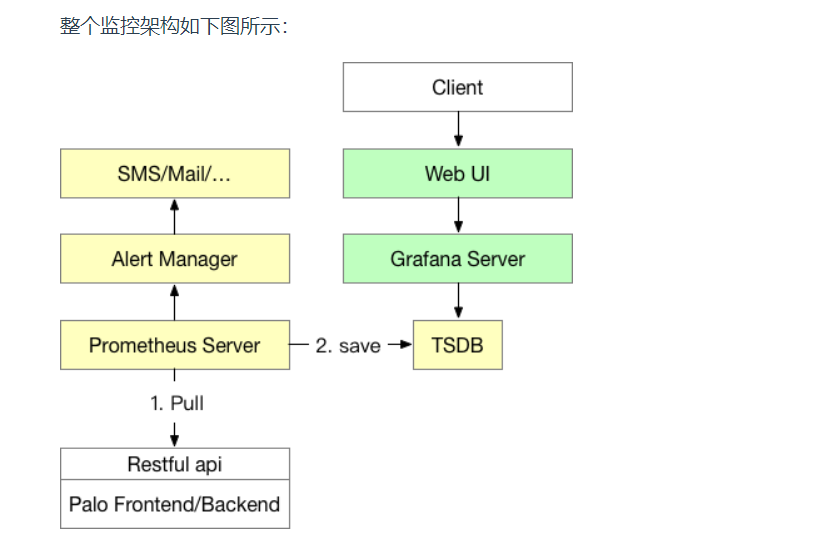Click arrow between Web UI and Grafana Server
The image size is (834, 551).
click(x=458, y=215)
